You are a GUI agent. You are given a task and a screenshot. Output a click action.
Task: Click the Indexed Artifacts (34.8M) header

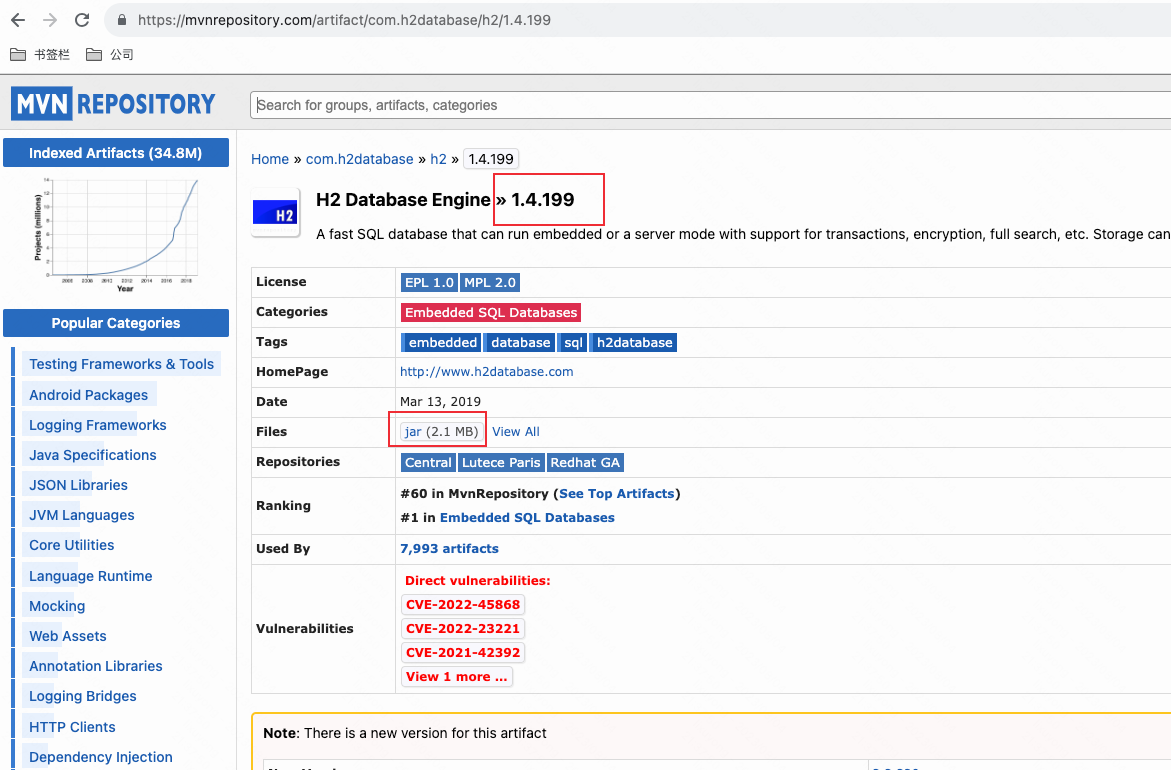click(116, 153)
